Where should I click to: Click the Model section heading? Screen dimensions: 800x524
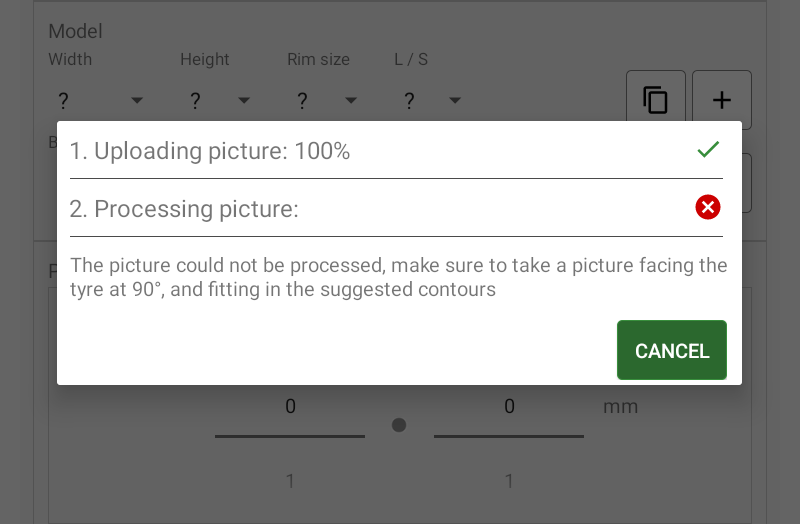click(x=76, y=32)
